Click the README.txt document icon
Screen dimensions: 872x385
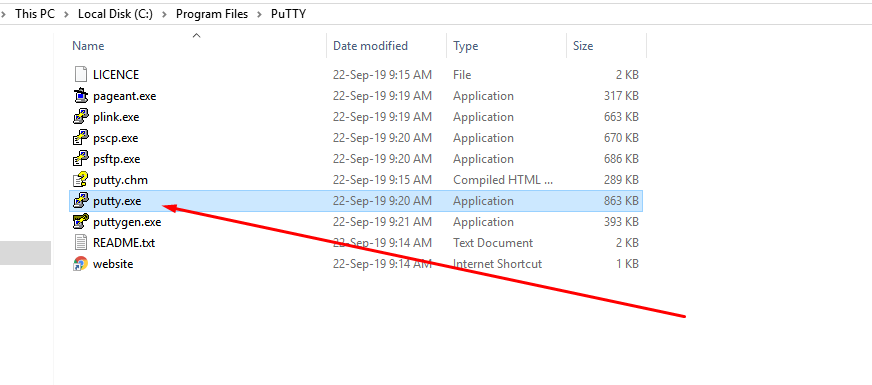81,243
